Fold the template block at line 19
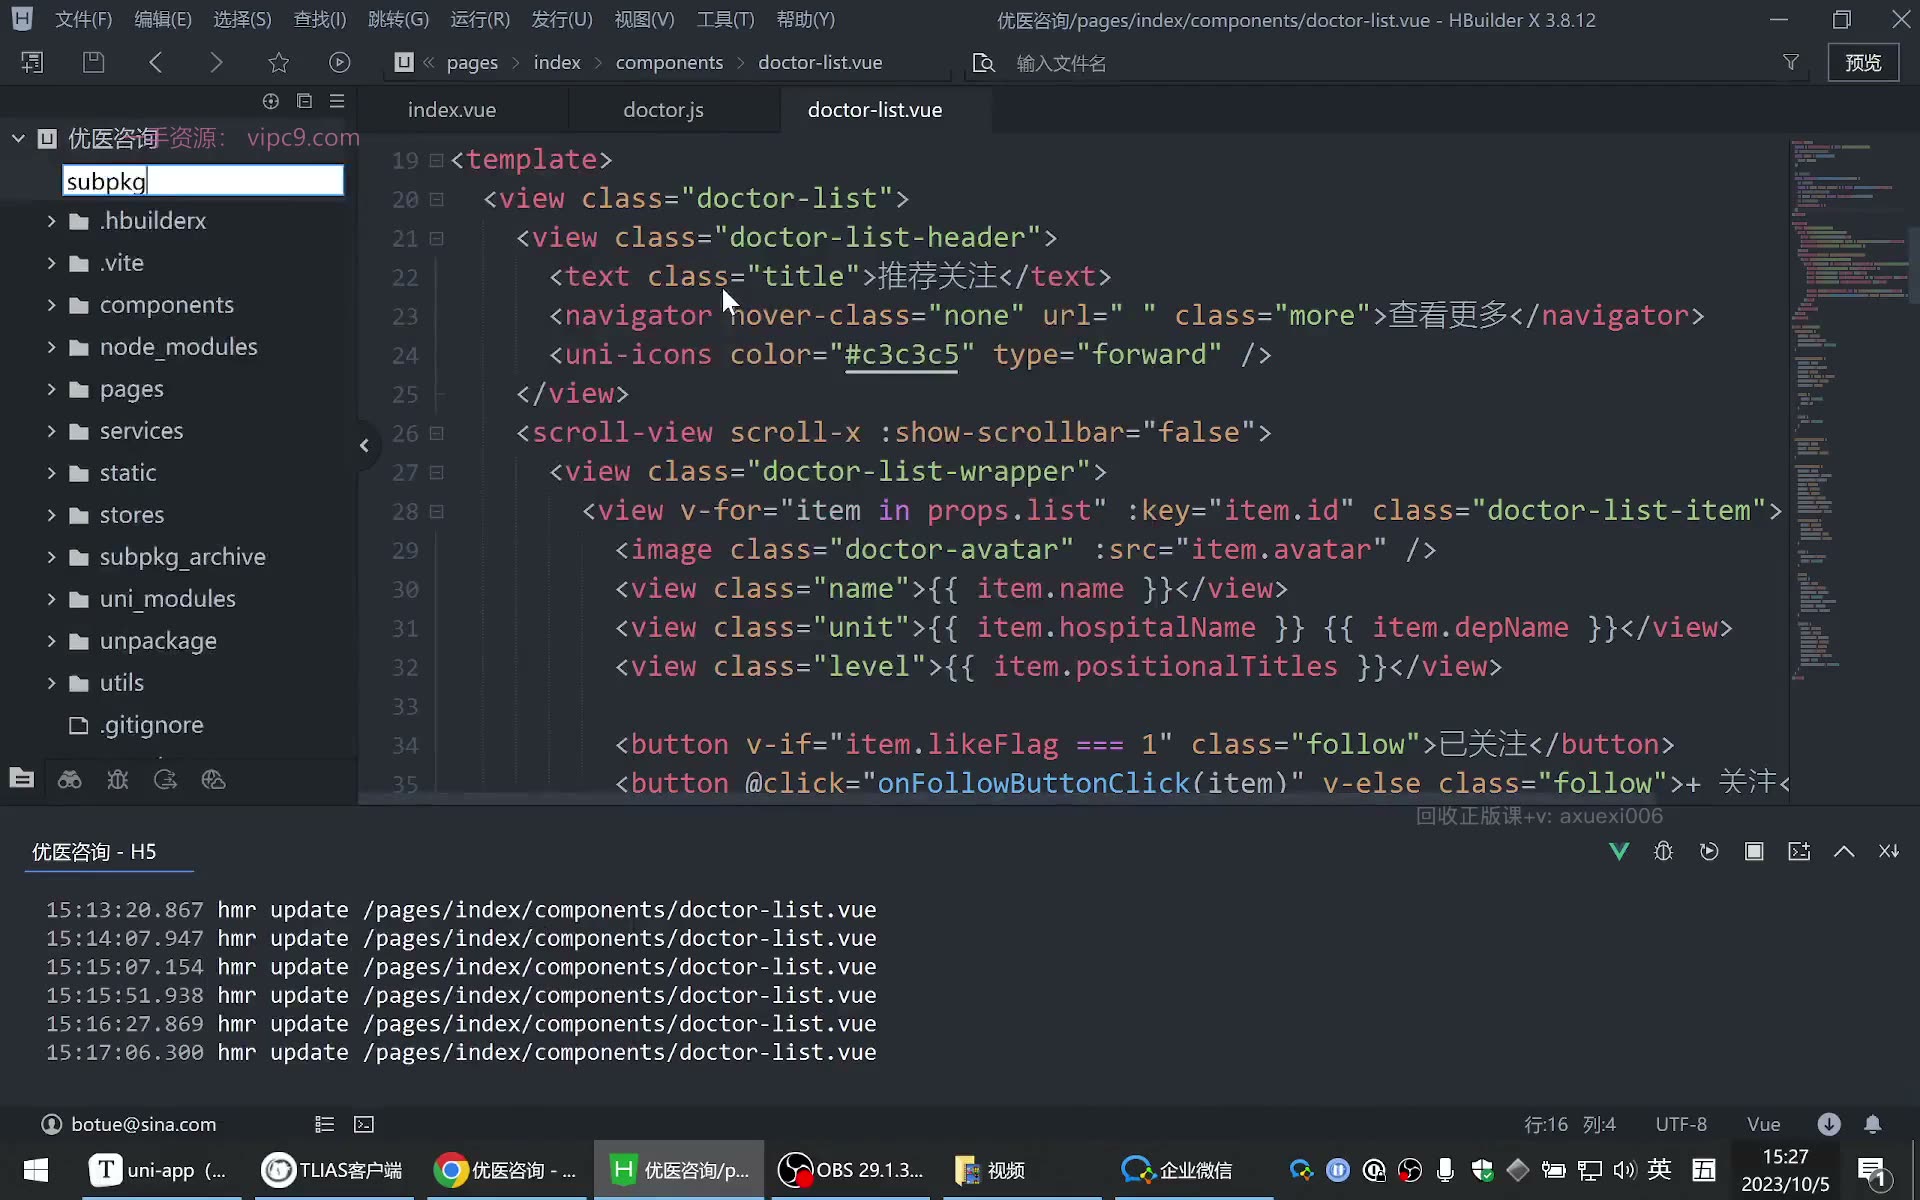1920x1200 pixels. (436, 160)
